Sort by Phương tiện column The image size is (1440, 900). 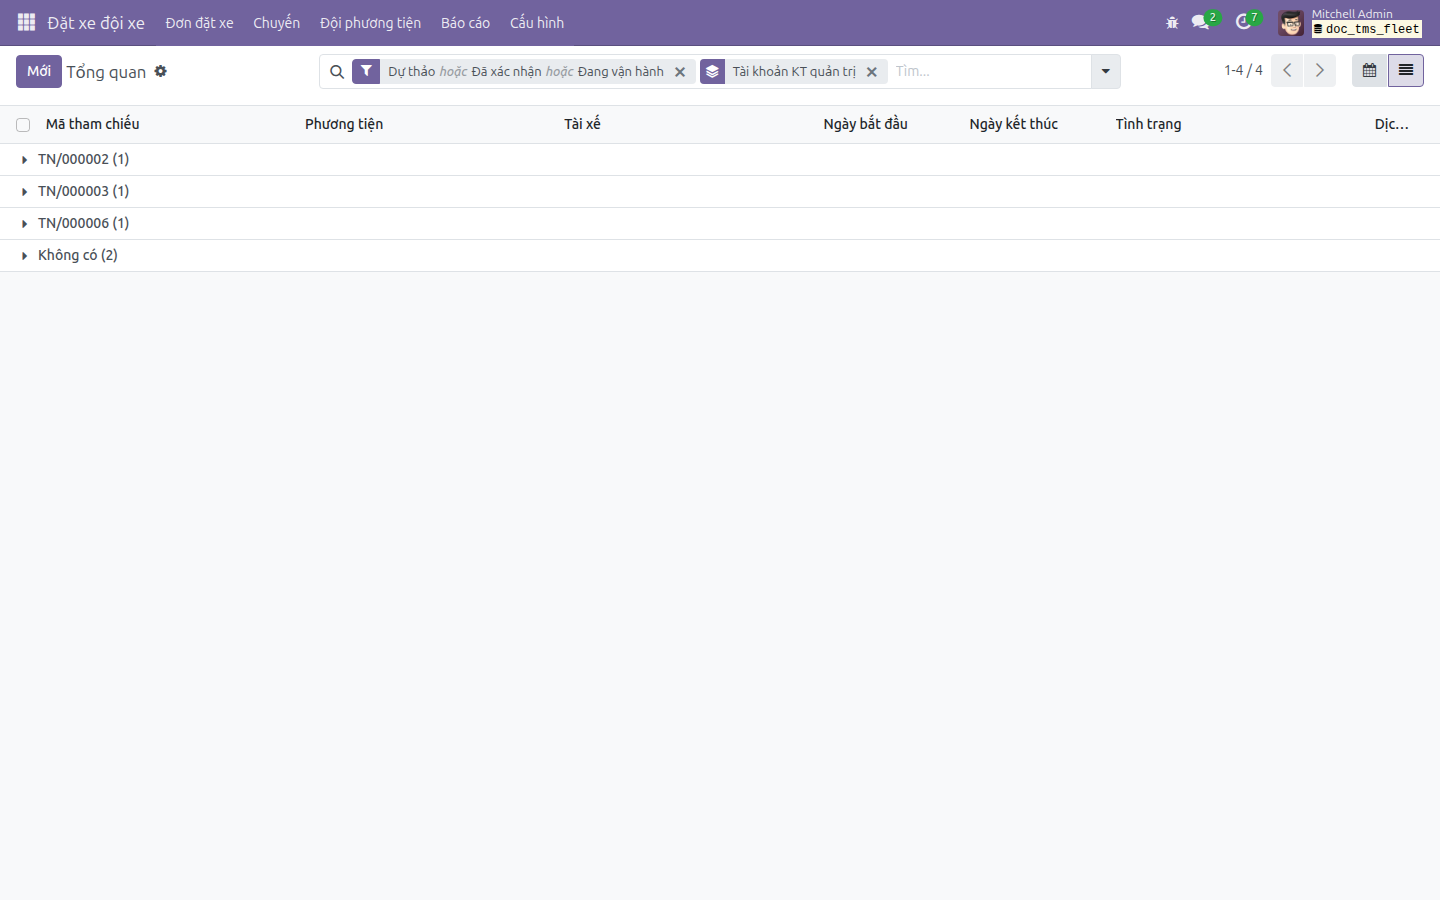[x=344, y=124]
